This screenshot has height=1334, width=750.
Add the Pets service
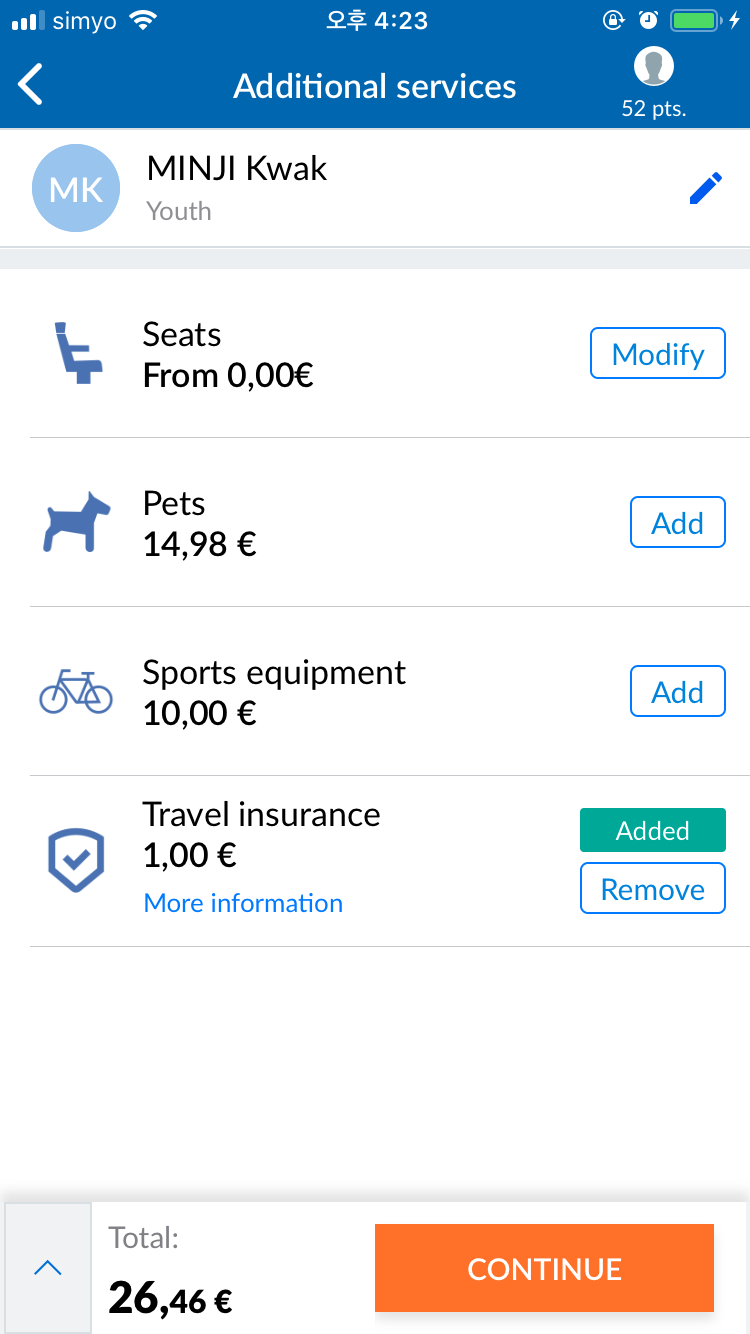click(x=678, y=522)
